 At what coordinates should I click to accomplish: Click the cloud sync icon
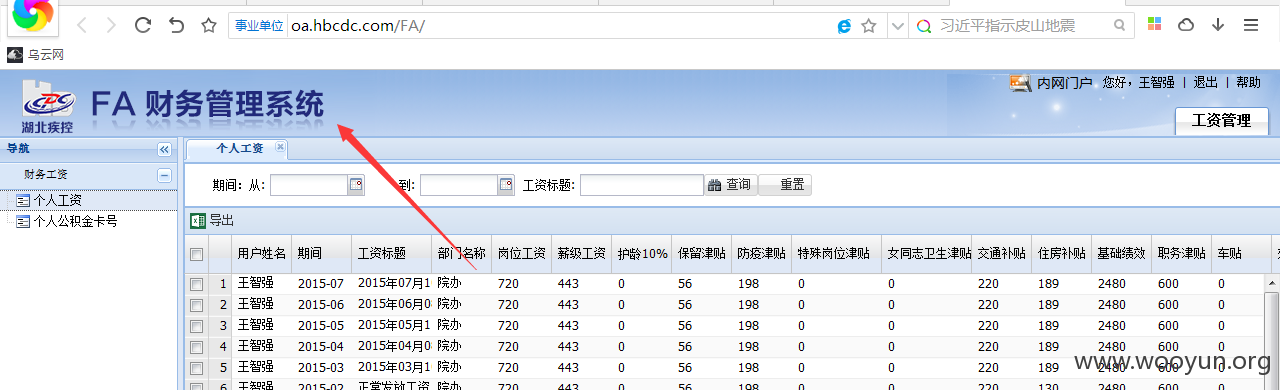[x=1186, y=25]
